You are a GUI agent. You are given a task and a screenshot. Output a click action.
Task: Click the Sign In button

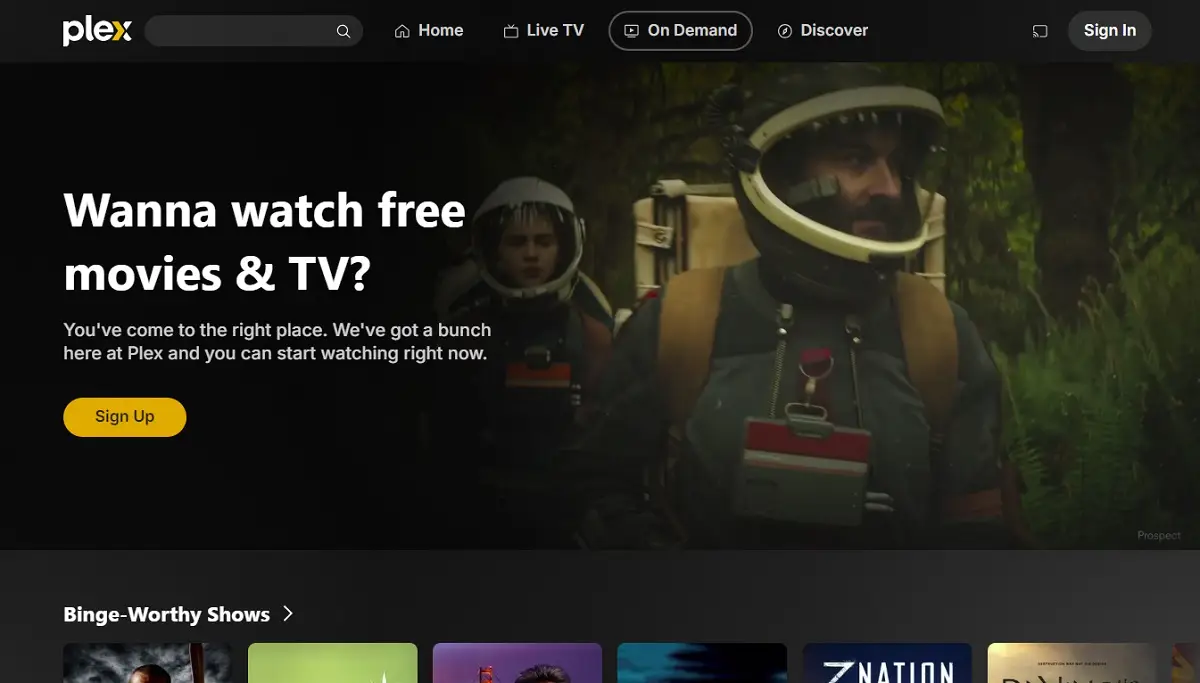coord(1110,31)
